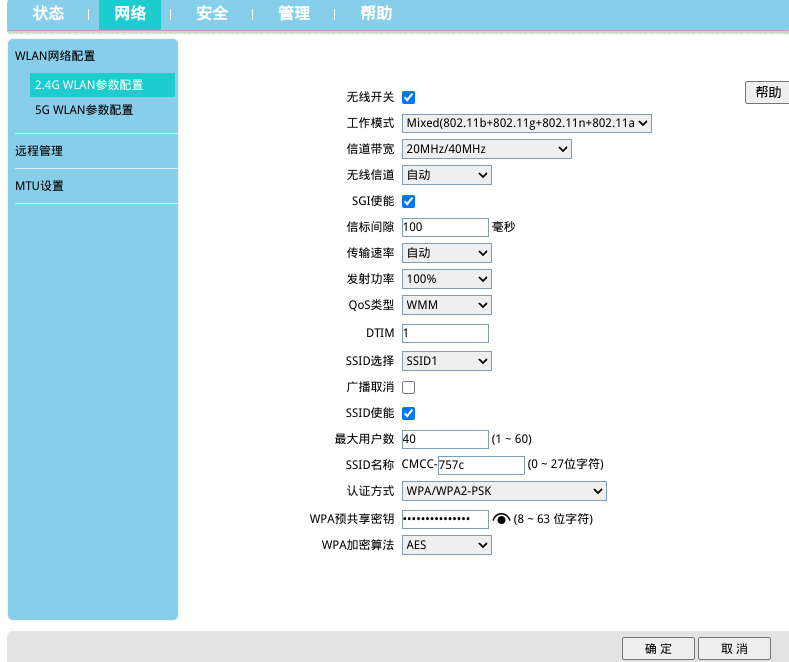This screenshot has width=789, height=662.
Task: Open the 工作模式 dropdown
Action: click(x=527, y=123)
